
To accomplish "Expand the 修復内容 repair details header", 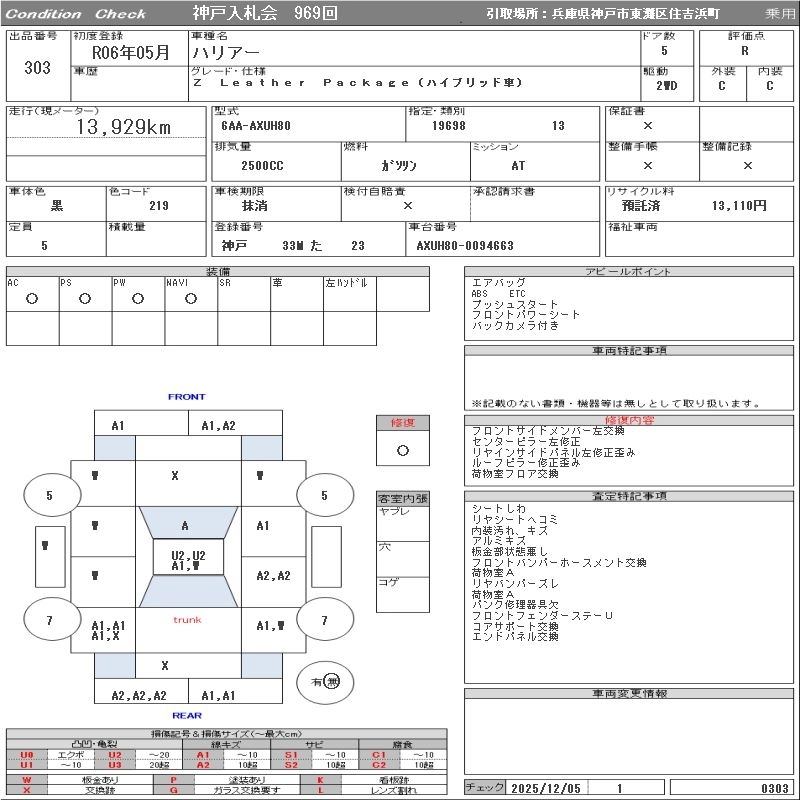I will (629, 421).
